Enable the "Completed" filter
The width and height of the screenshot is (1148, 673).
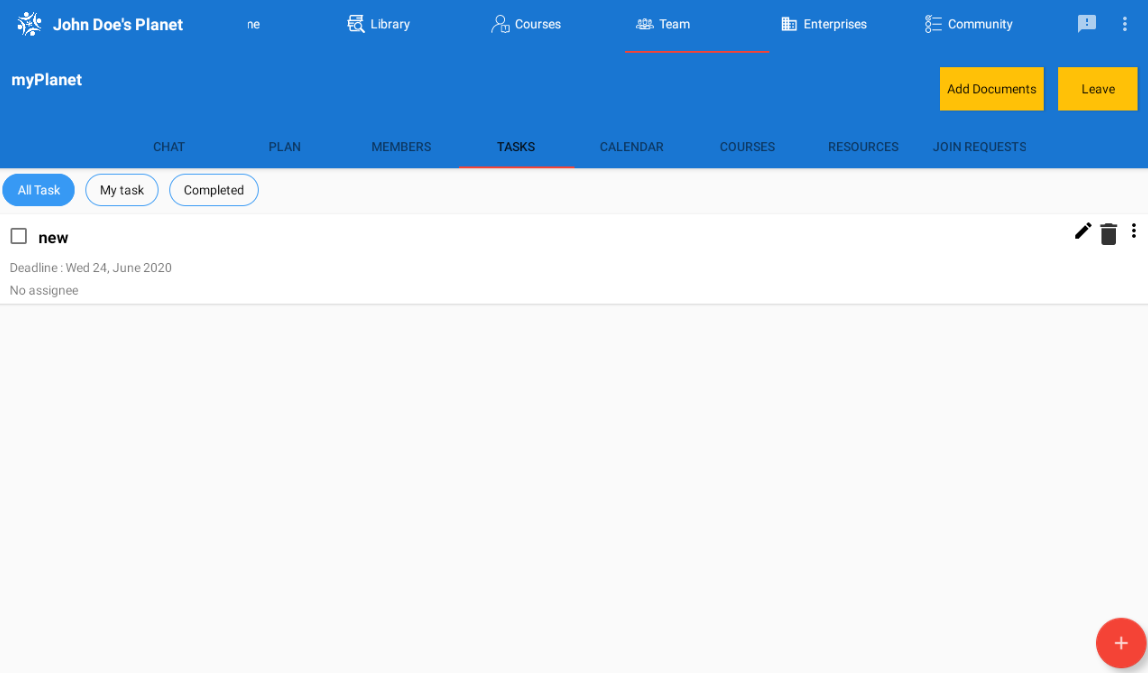pos(213,189)
